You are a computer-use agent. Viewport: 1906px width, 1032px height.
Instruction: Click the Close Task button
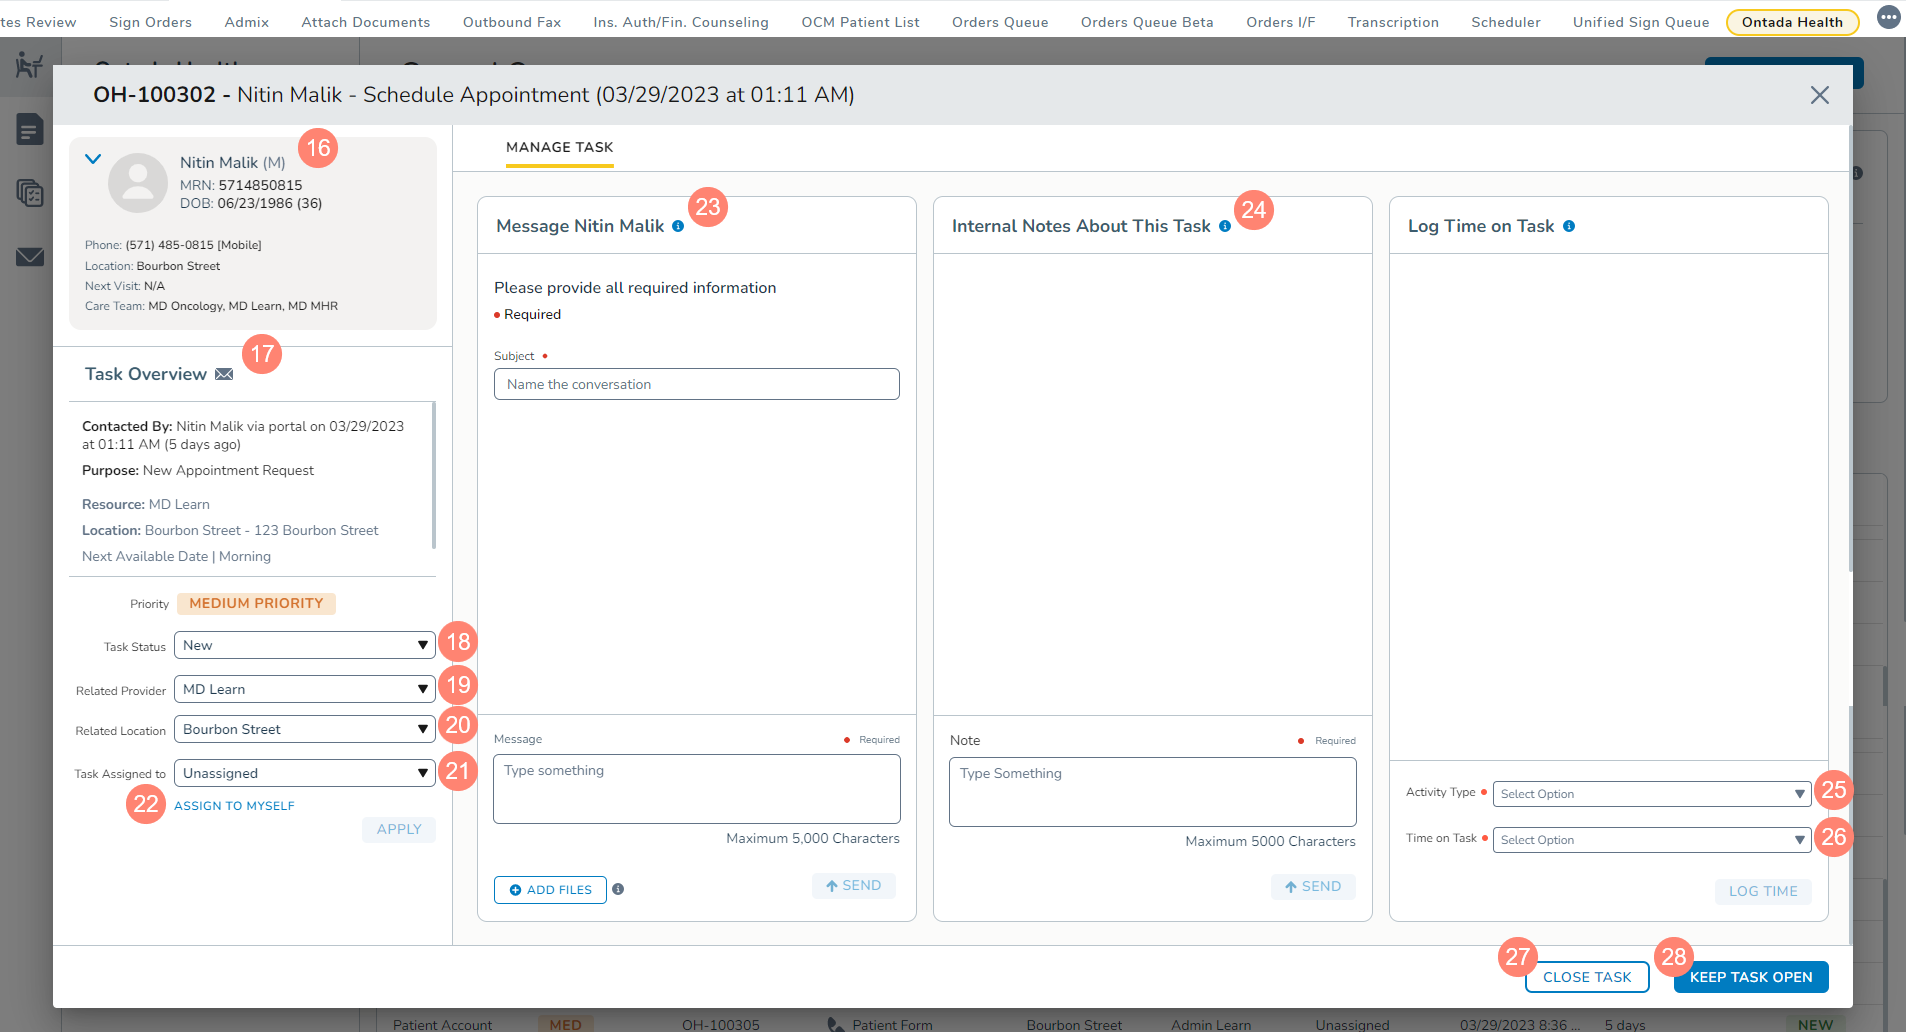[x=1586, y=977]
